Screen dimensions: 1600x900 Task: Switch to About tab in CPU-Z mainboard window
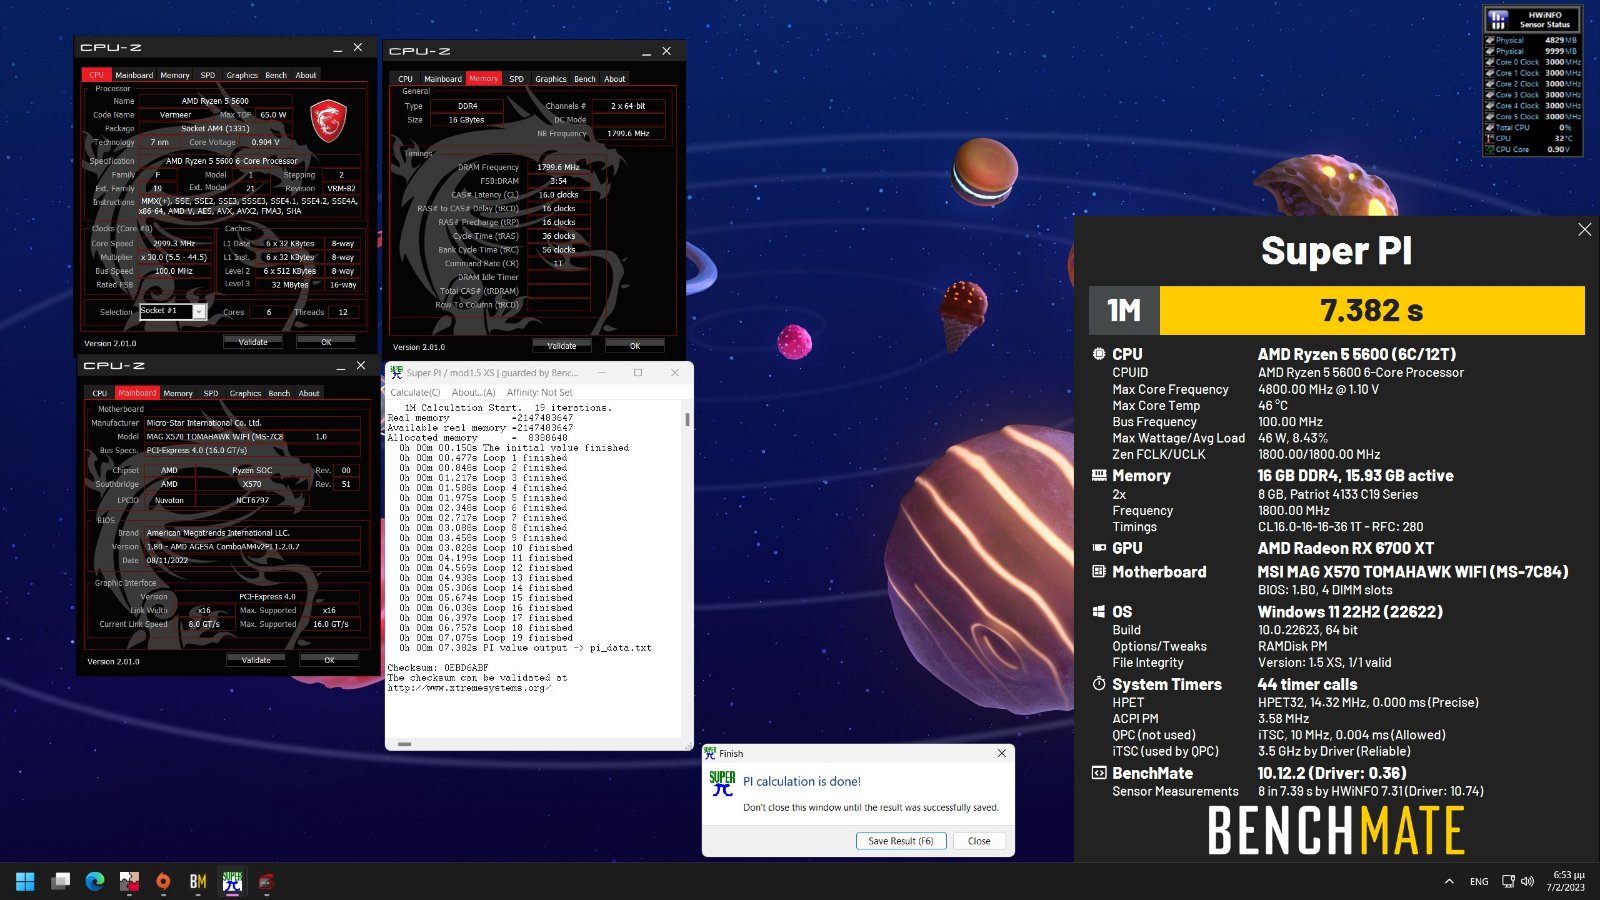[309, 393]
